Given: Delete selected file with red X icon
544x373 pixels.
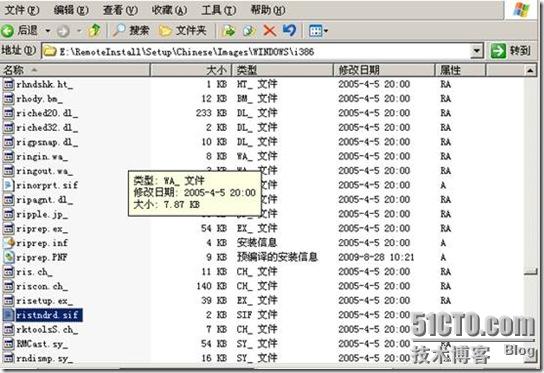Looking at the screenshot, I should pyautogui.click(x=270, y=31).
